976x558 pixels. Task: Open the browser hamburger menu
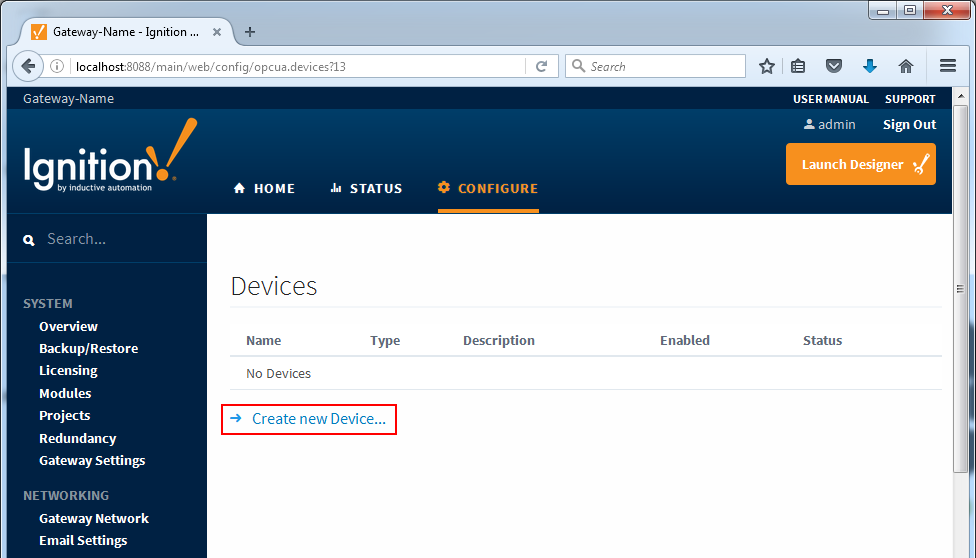[948, 66]
